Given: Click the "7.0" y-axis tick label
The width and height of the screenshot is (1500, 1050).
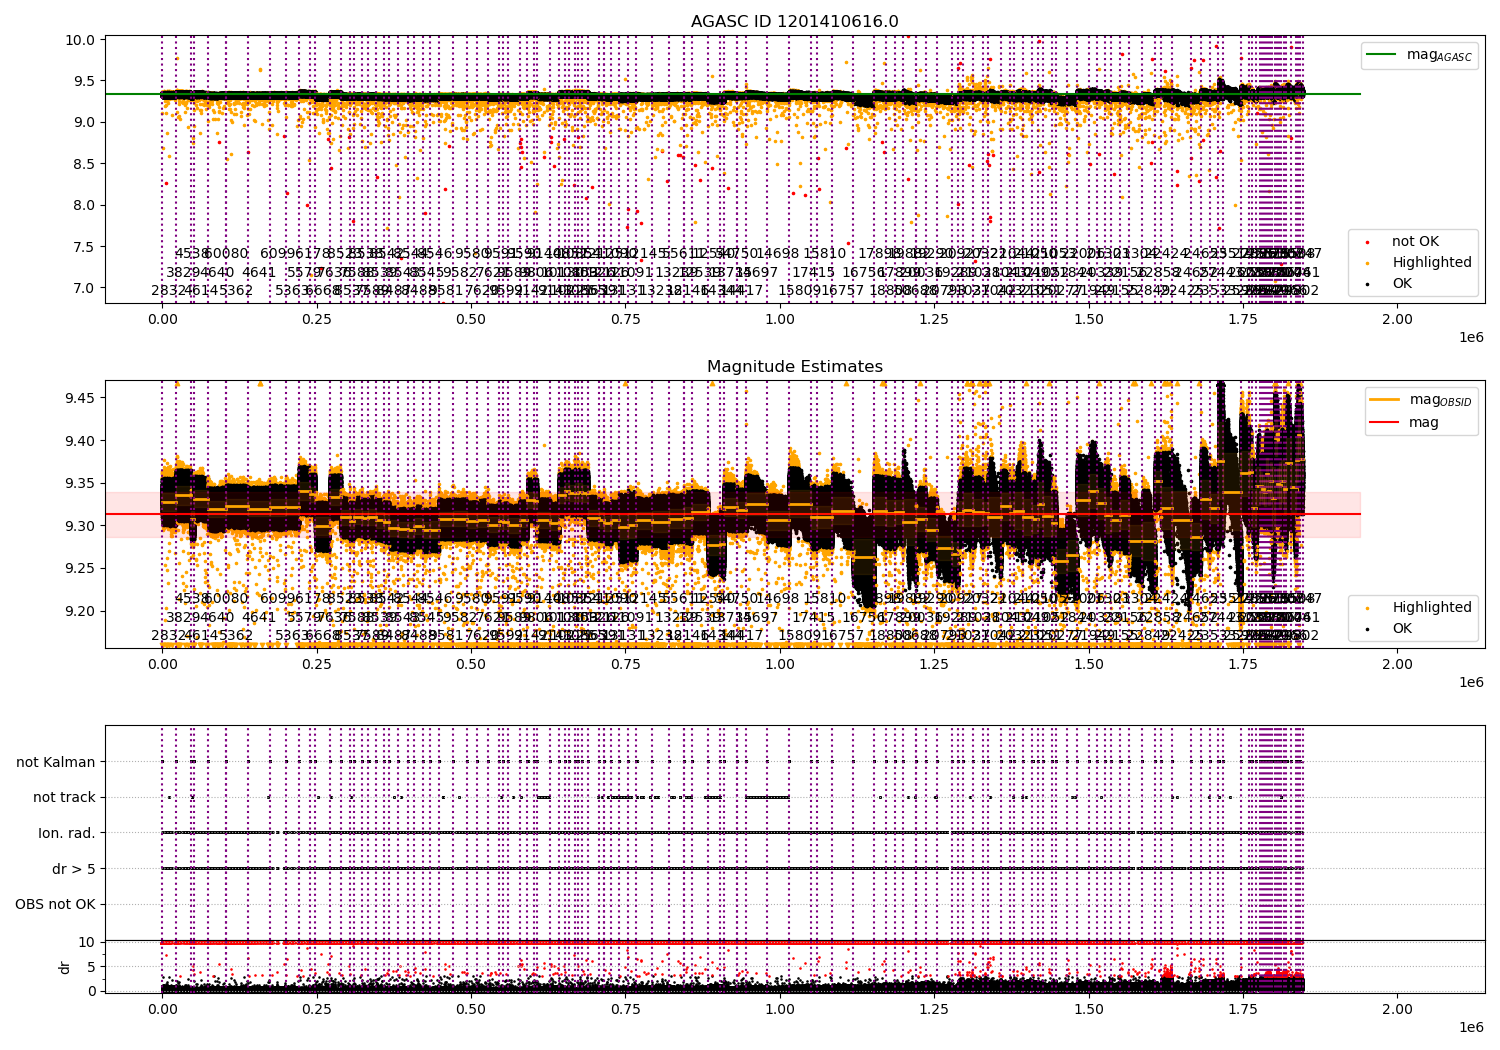Looking at the screenshot, I should [x=86, y=288].
